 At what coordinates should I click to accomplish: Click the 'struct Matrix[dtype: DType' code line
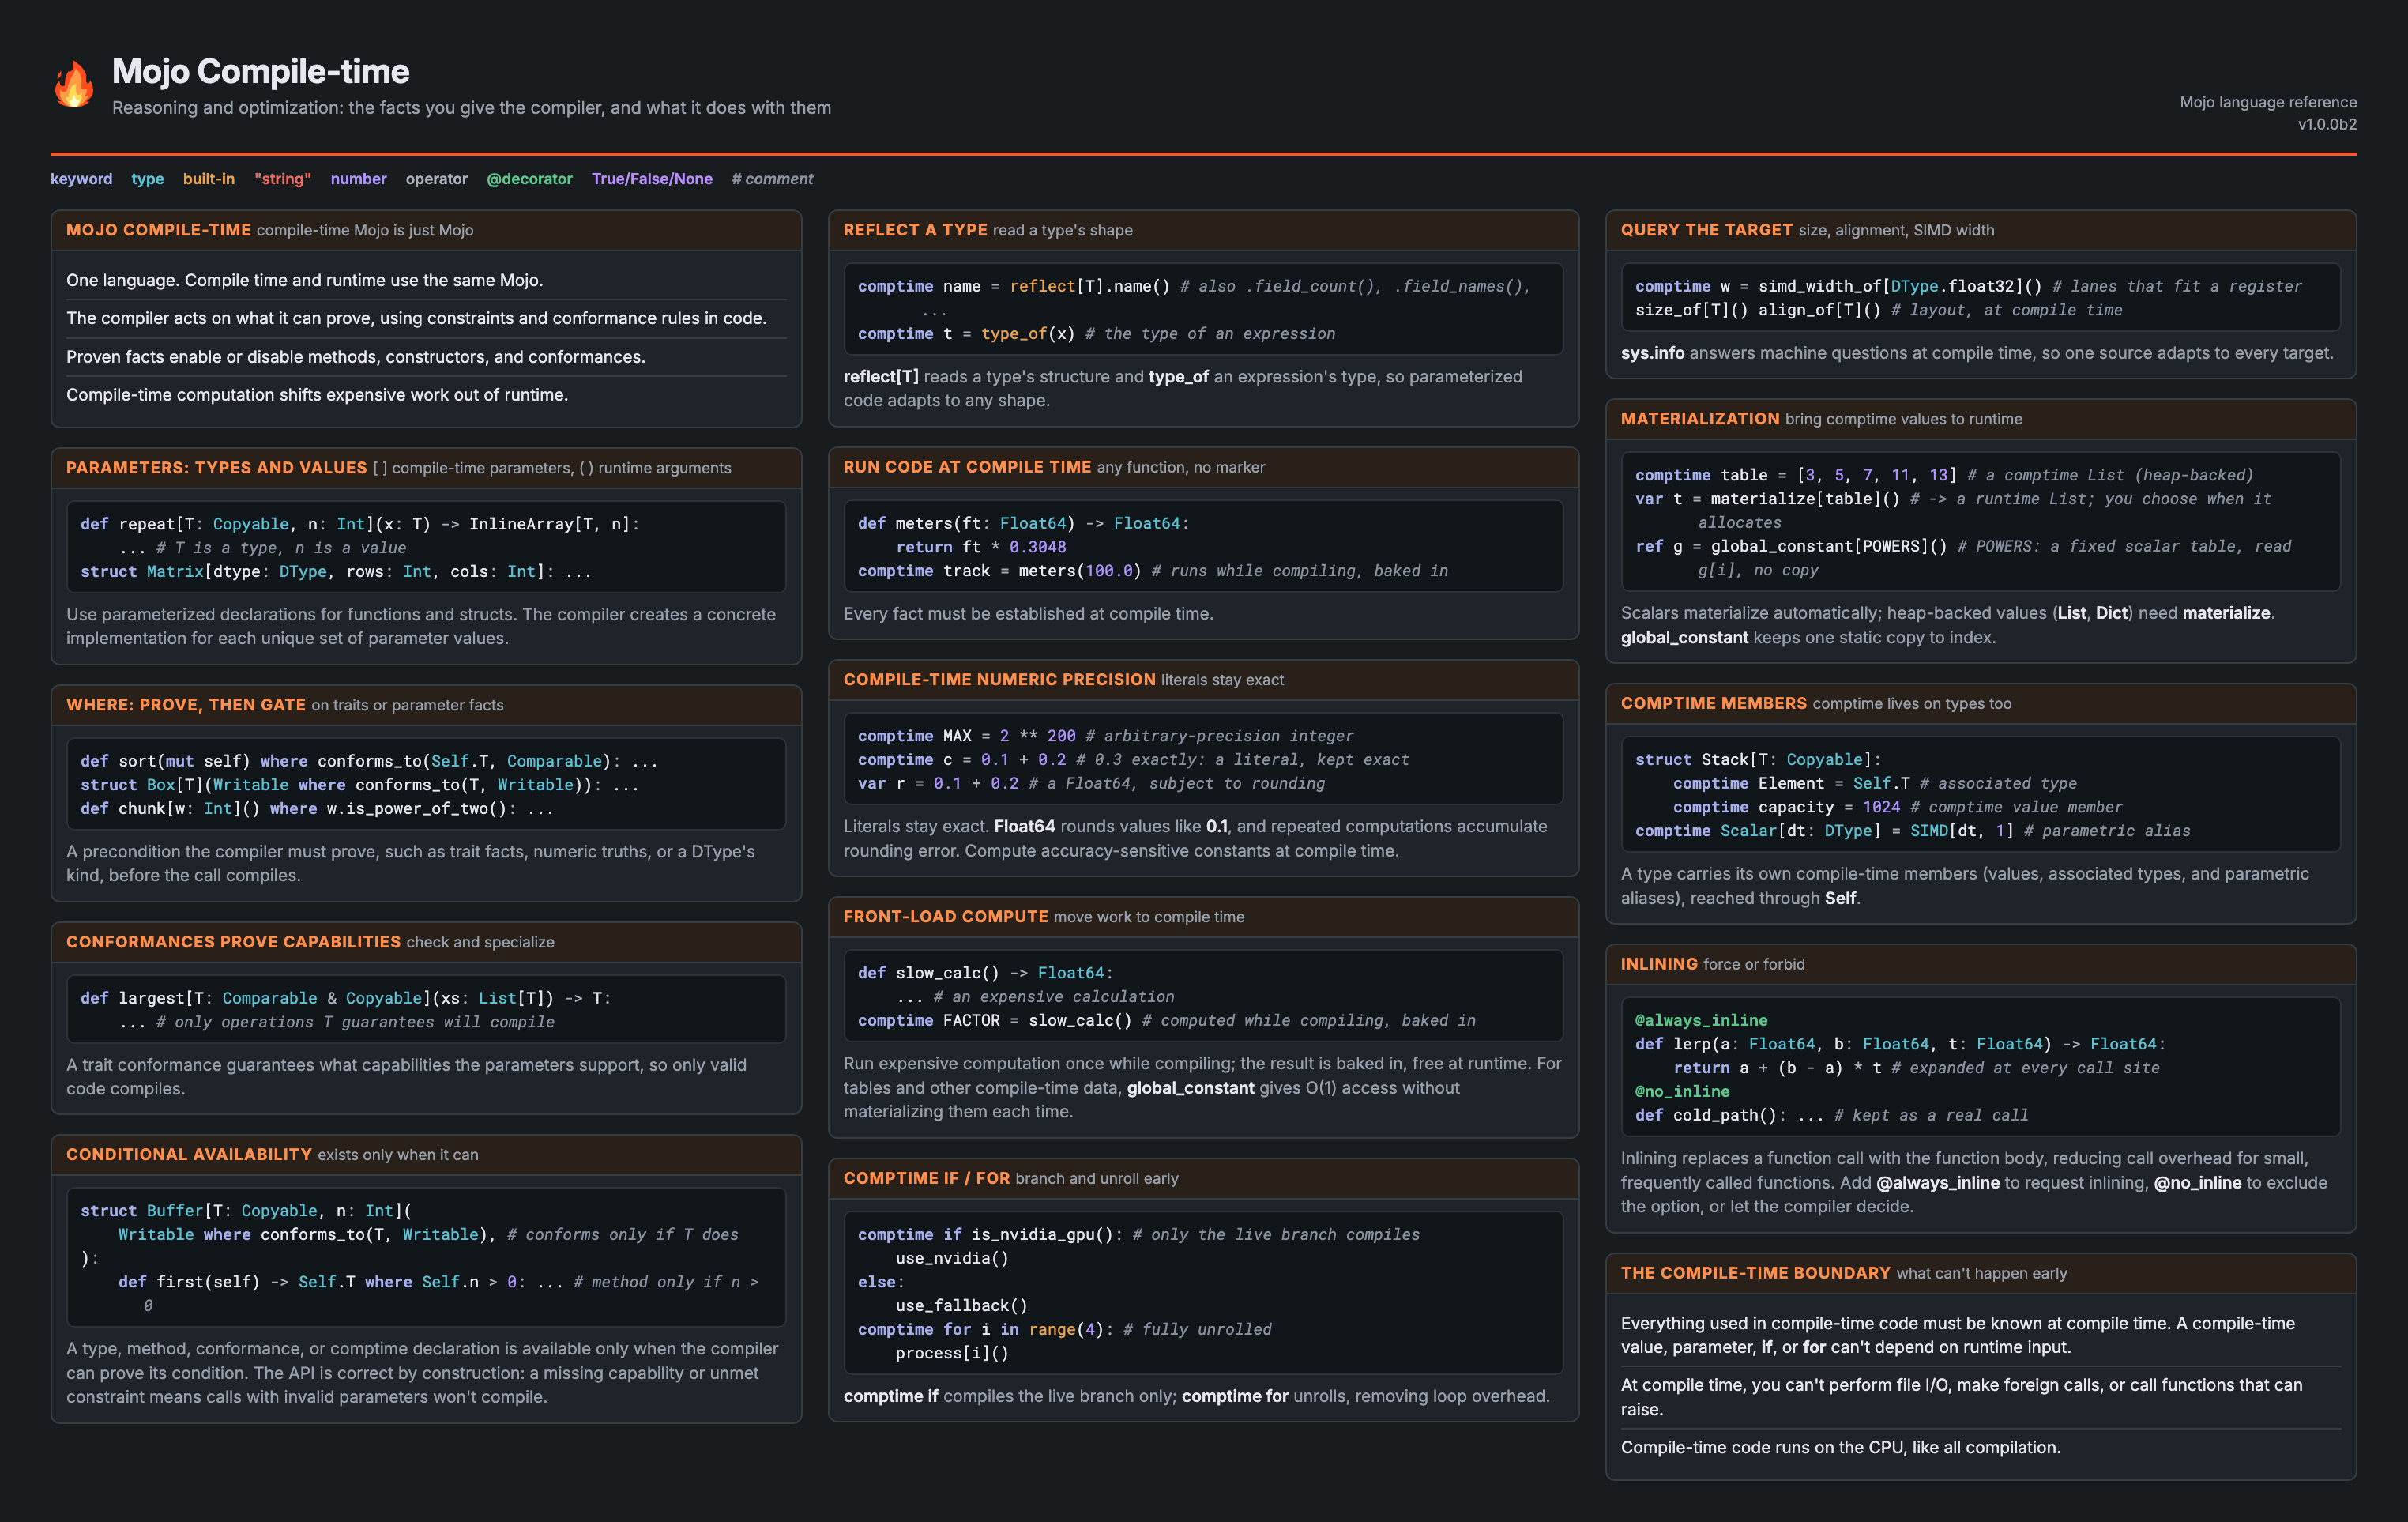[336, 572]
